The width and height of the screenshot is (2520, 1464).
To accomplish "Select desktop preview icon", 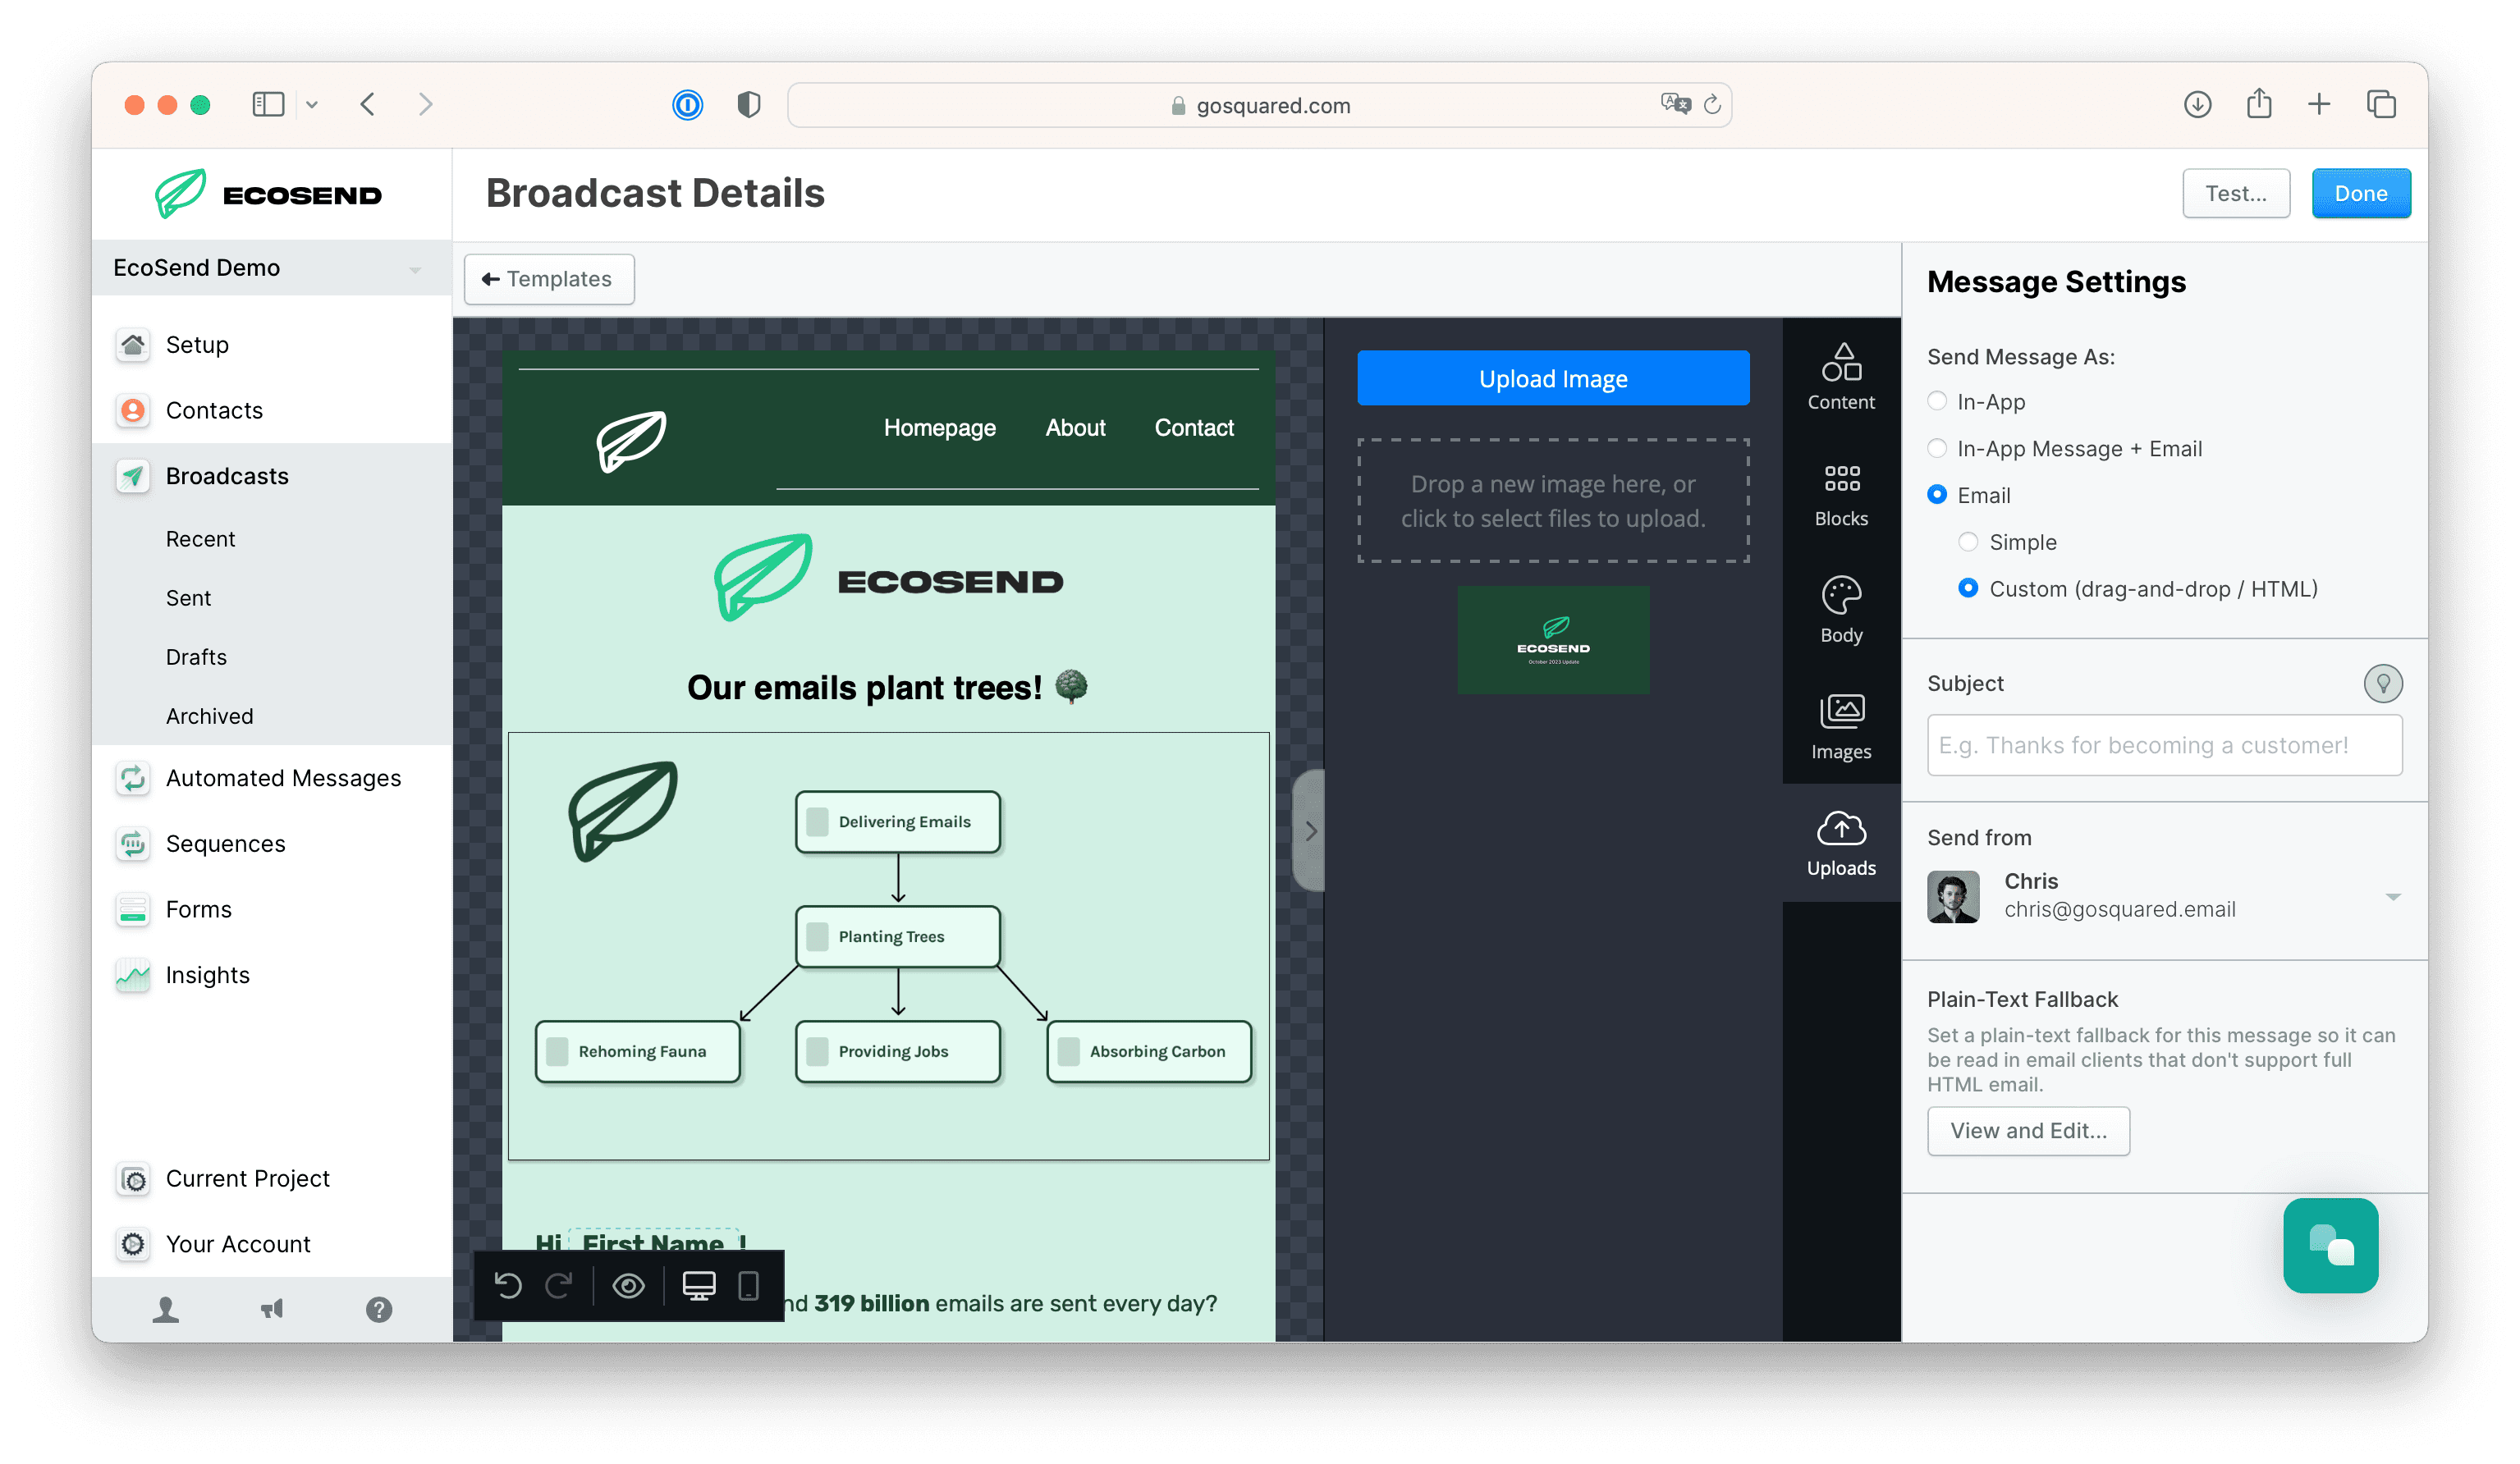I will pos(698,1285).
